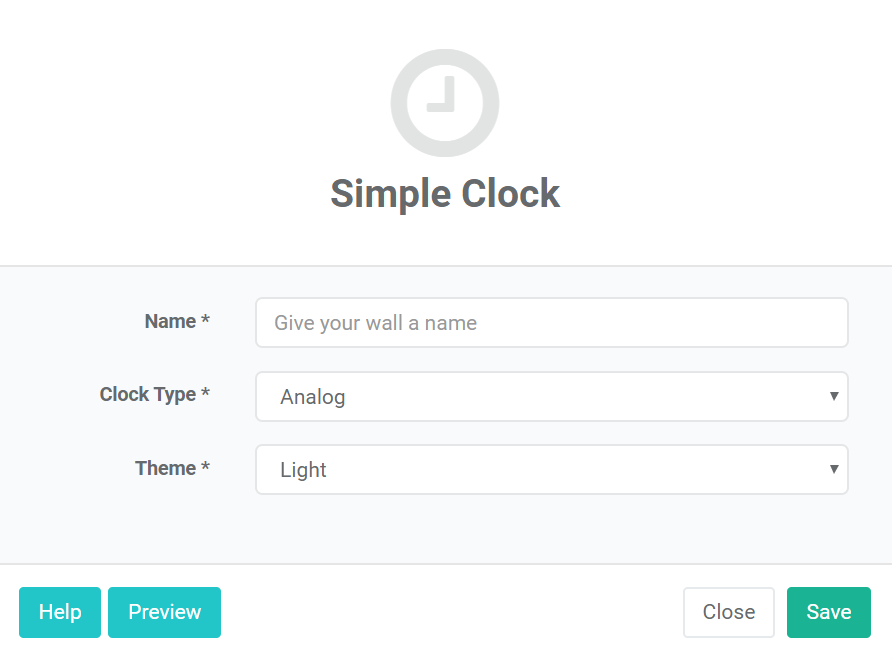Viewport: 892px width, 659px height.
Task: Click the 'Theme *' label
Action: coord(172,468)
